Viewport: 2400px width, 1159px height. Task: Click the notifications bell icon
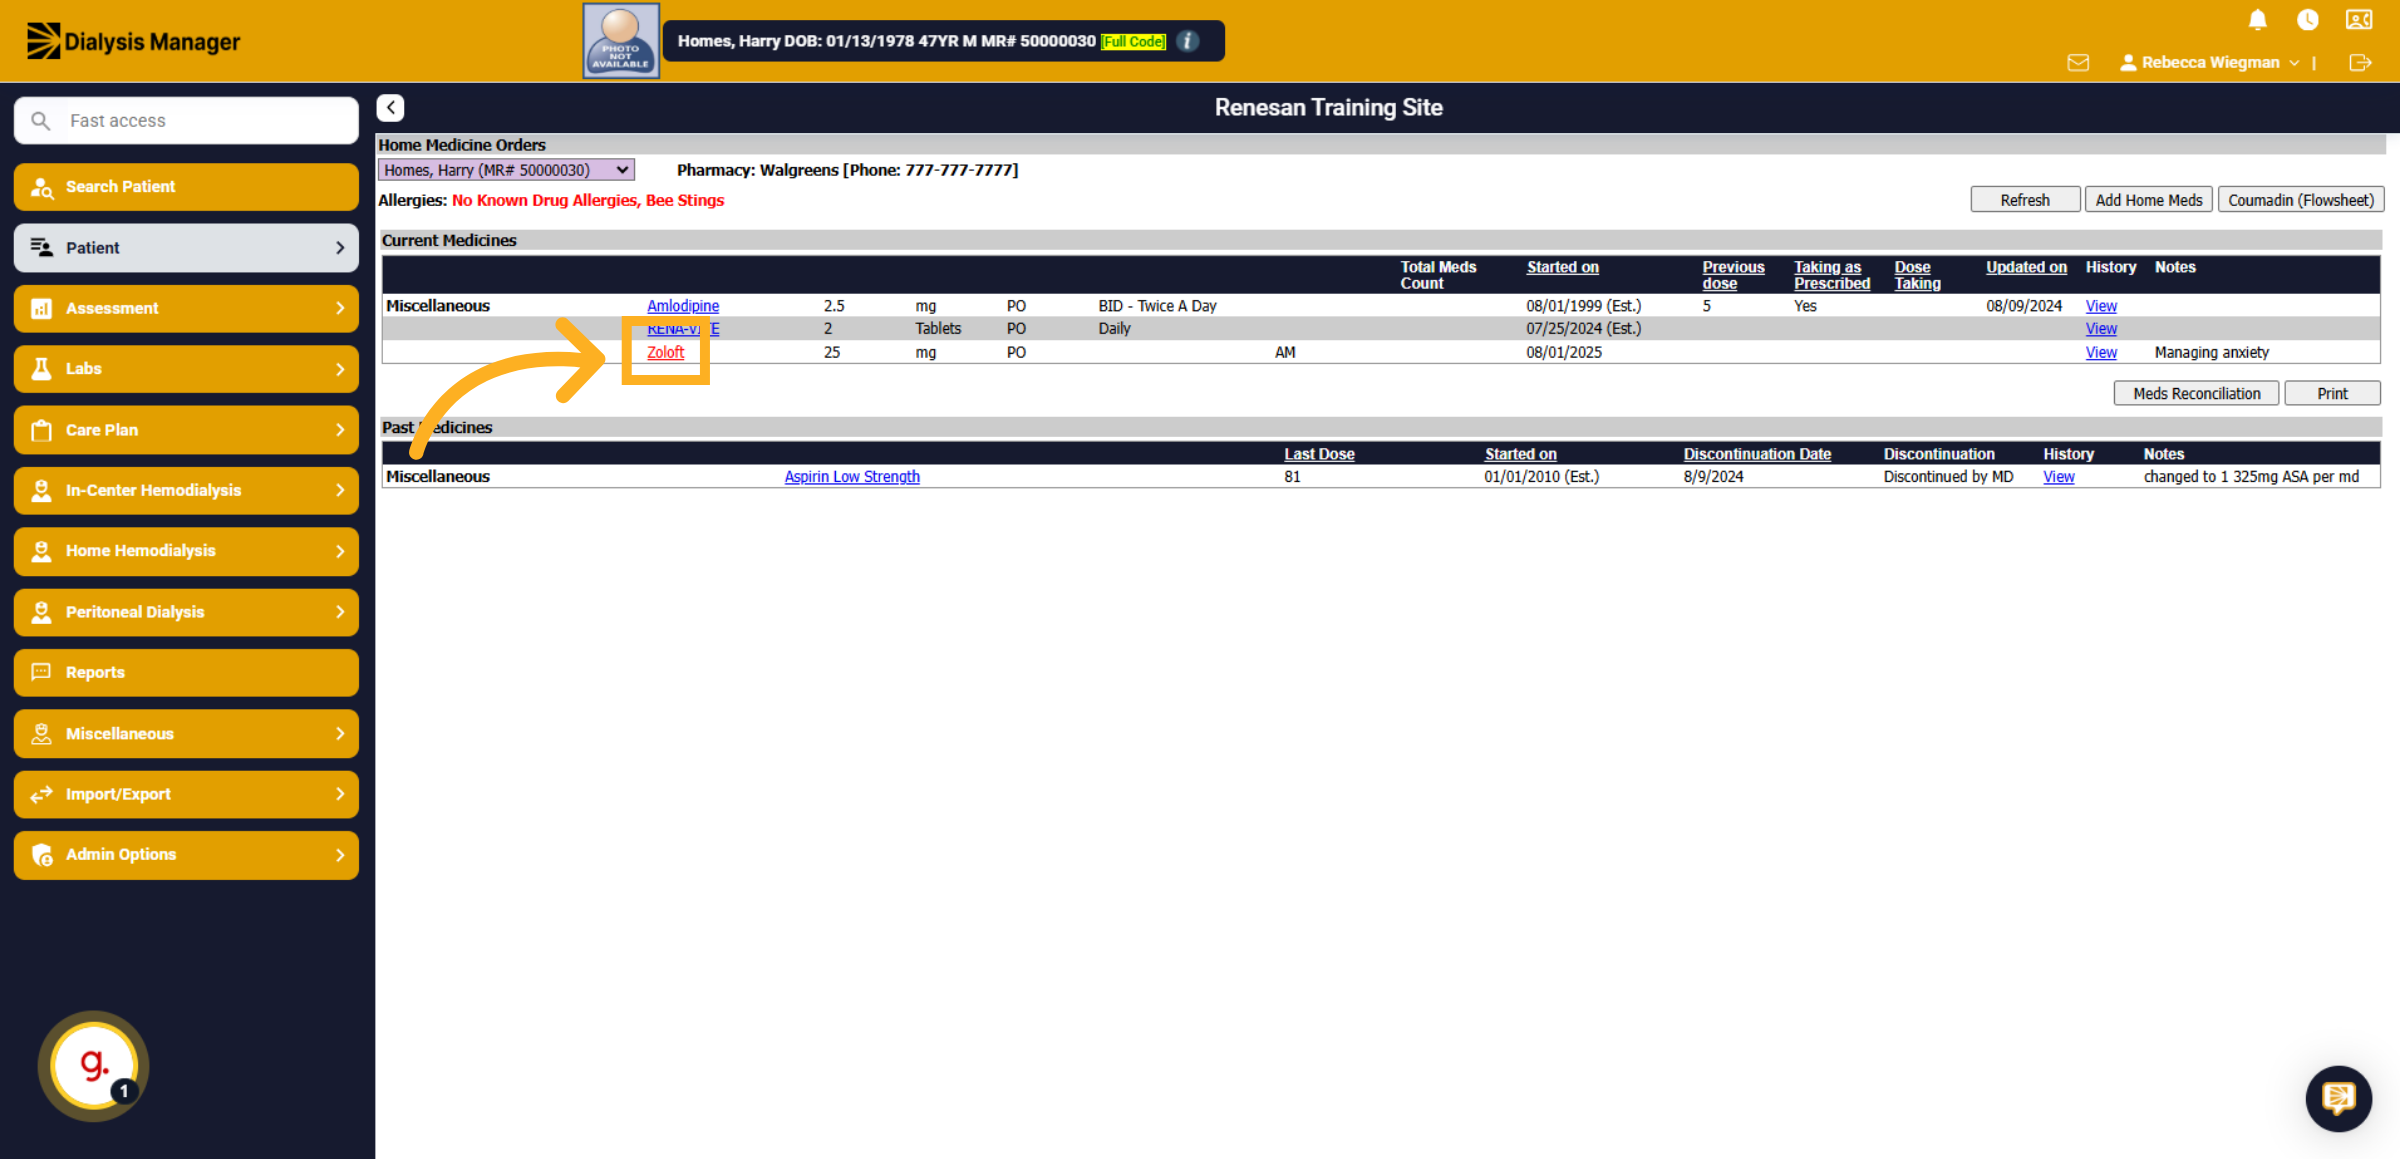coord(2257,20)
